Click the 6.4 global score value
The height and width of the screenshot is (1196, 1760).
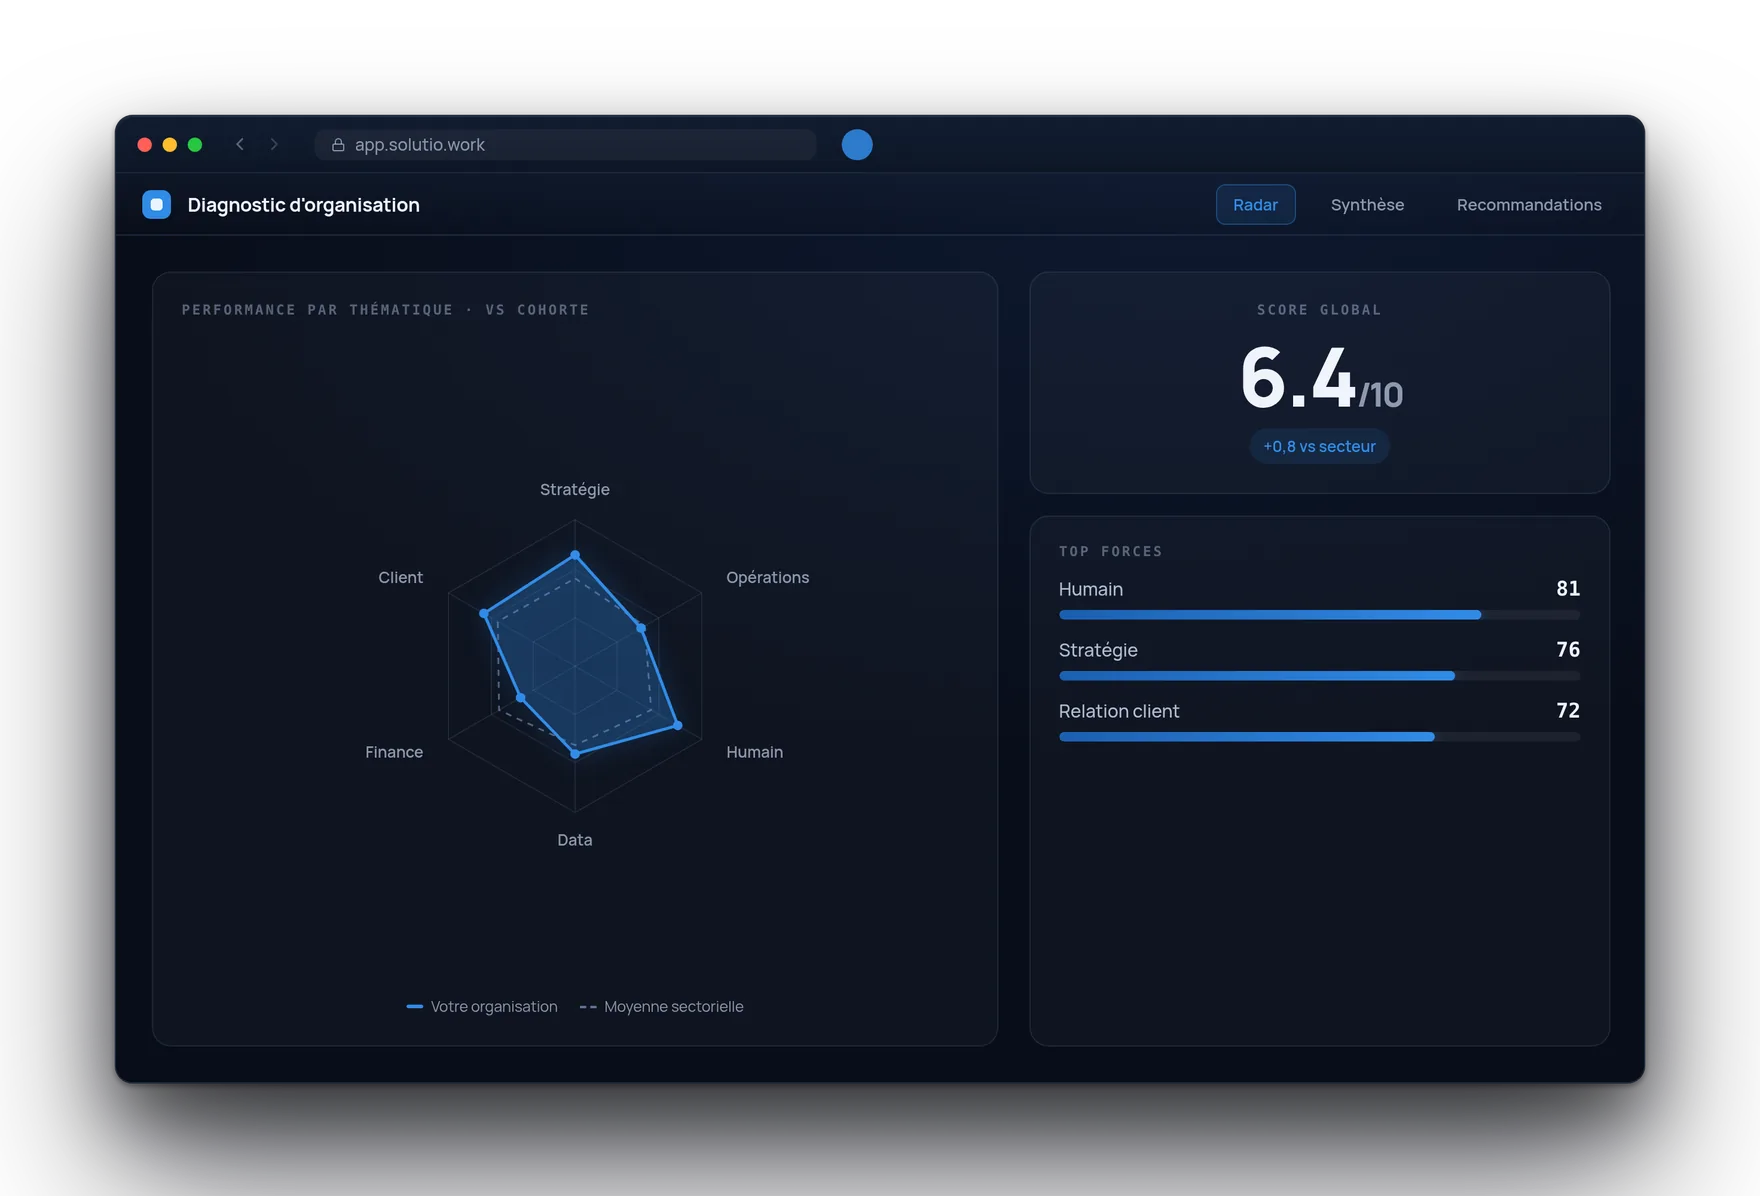click(x=1298, y=378)
